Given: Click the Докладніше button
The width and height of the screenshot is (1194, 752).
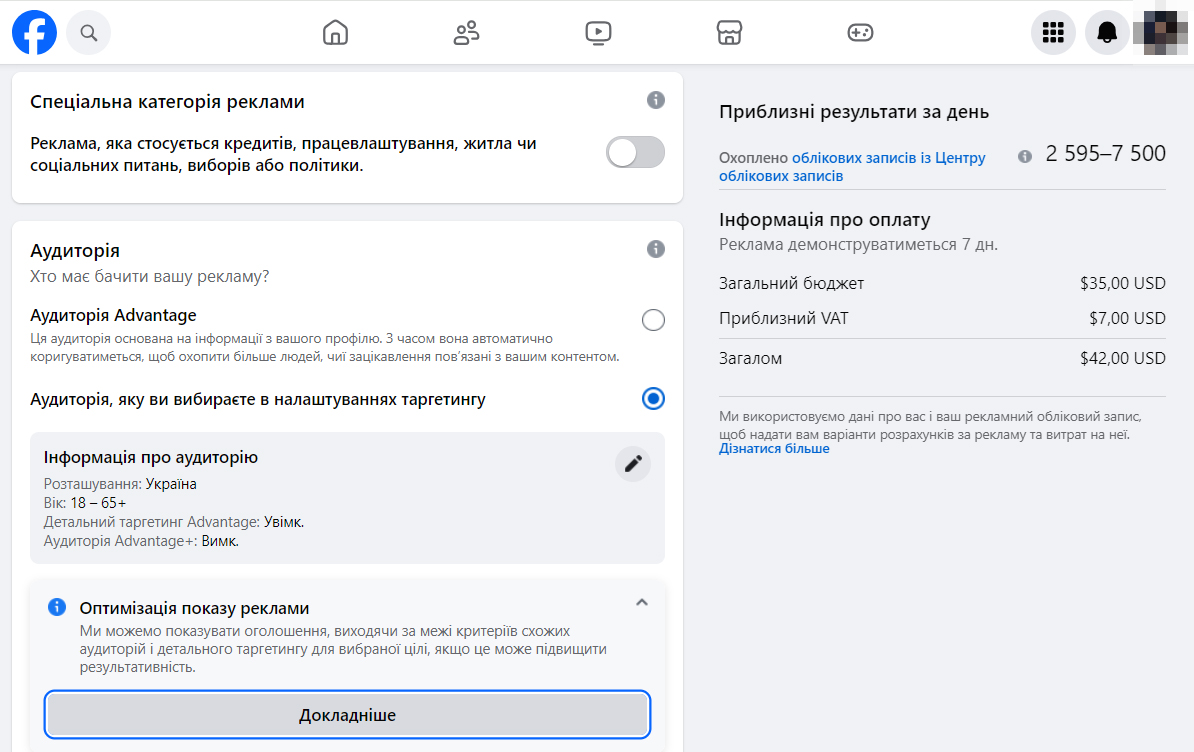Looking at the screenshot, I should click(x=347, y=714).
